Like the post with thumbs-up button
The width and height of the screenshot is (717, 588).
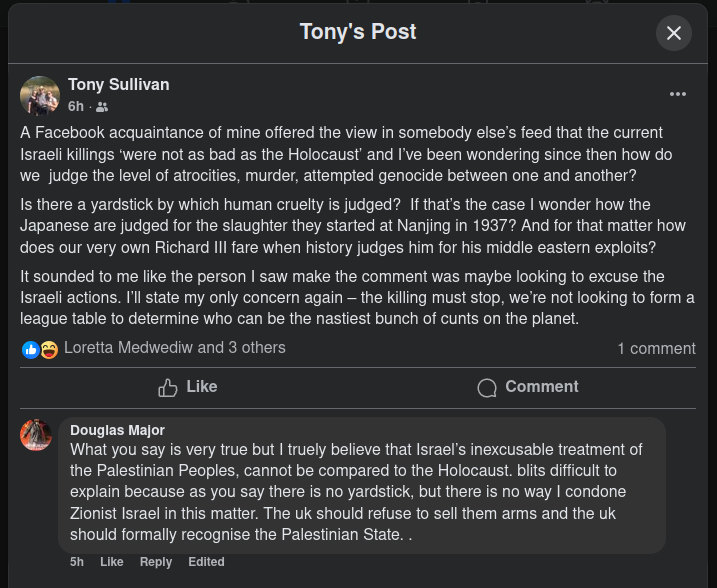pos(187,387)
